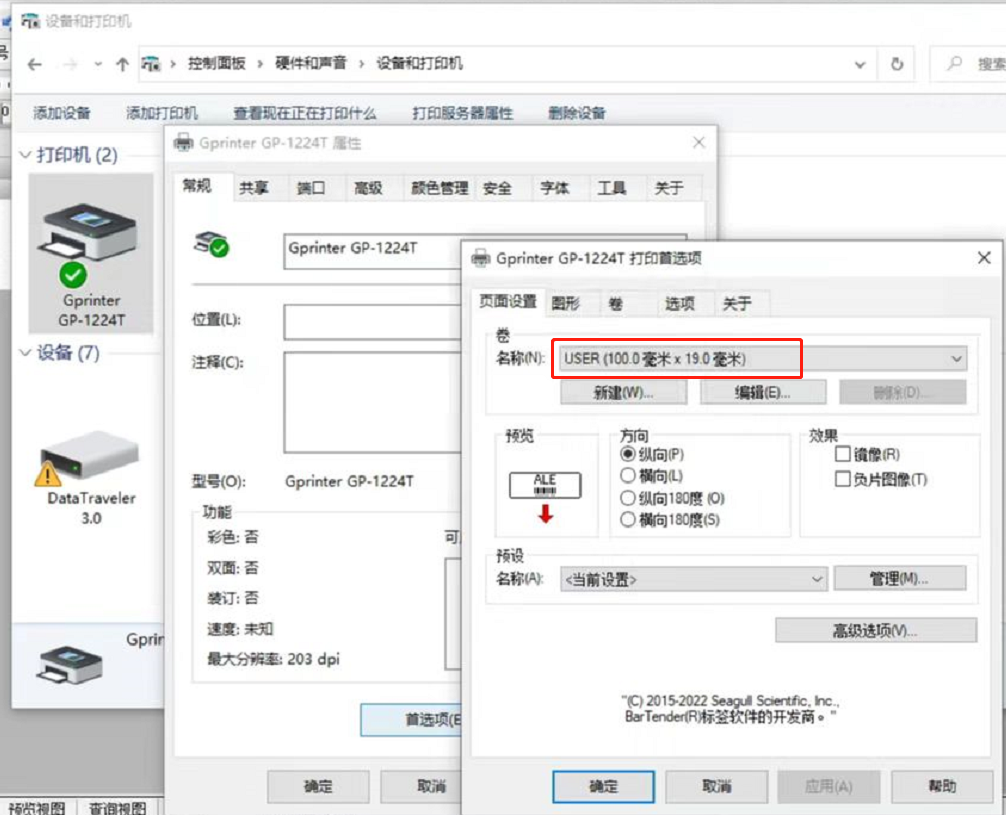The width and height of the screenshot is (1006, 815).
Task: Click 取消 in the properties dialog
Action: [421, 786]
